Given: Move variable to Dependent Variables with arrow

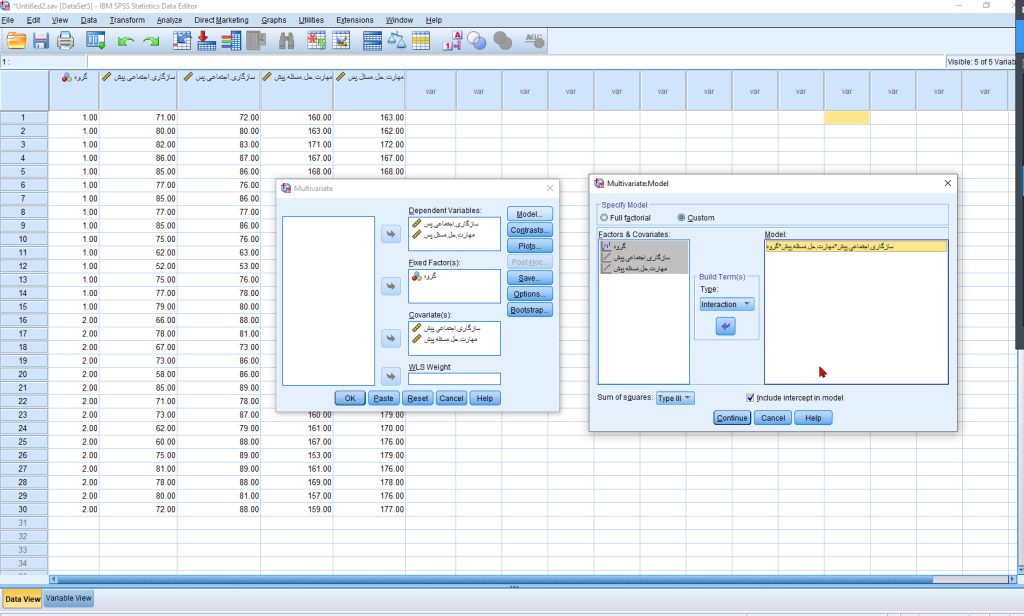Looking at the screenshot, I should point(391,234).
